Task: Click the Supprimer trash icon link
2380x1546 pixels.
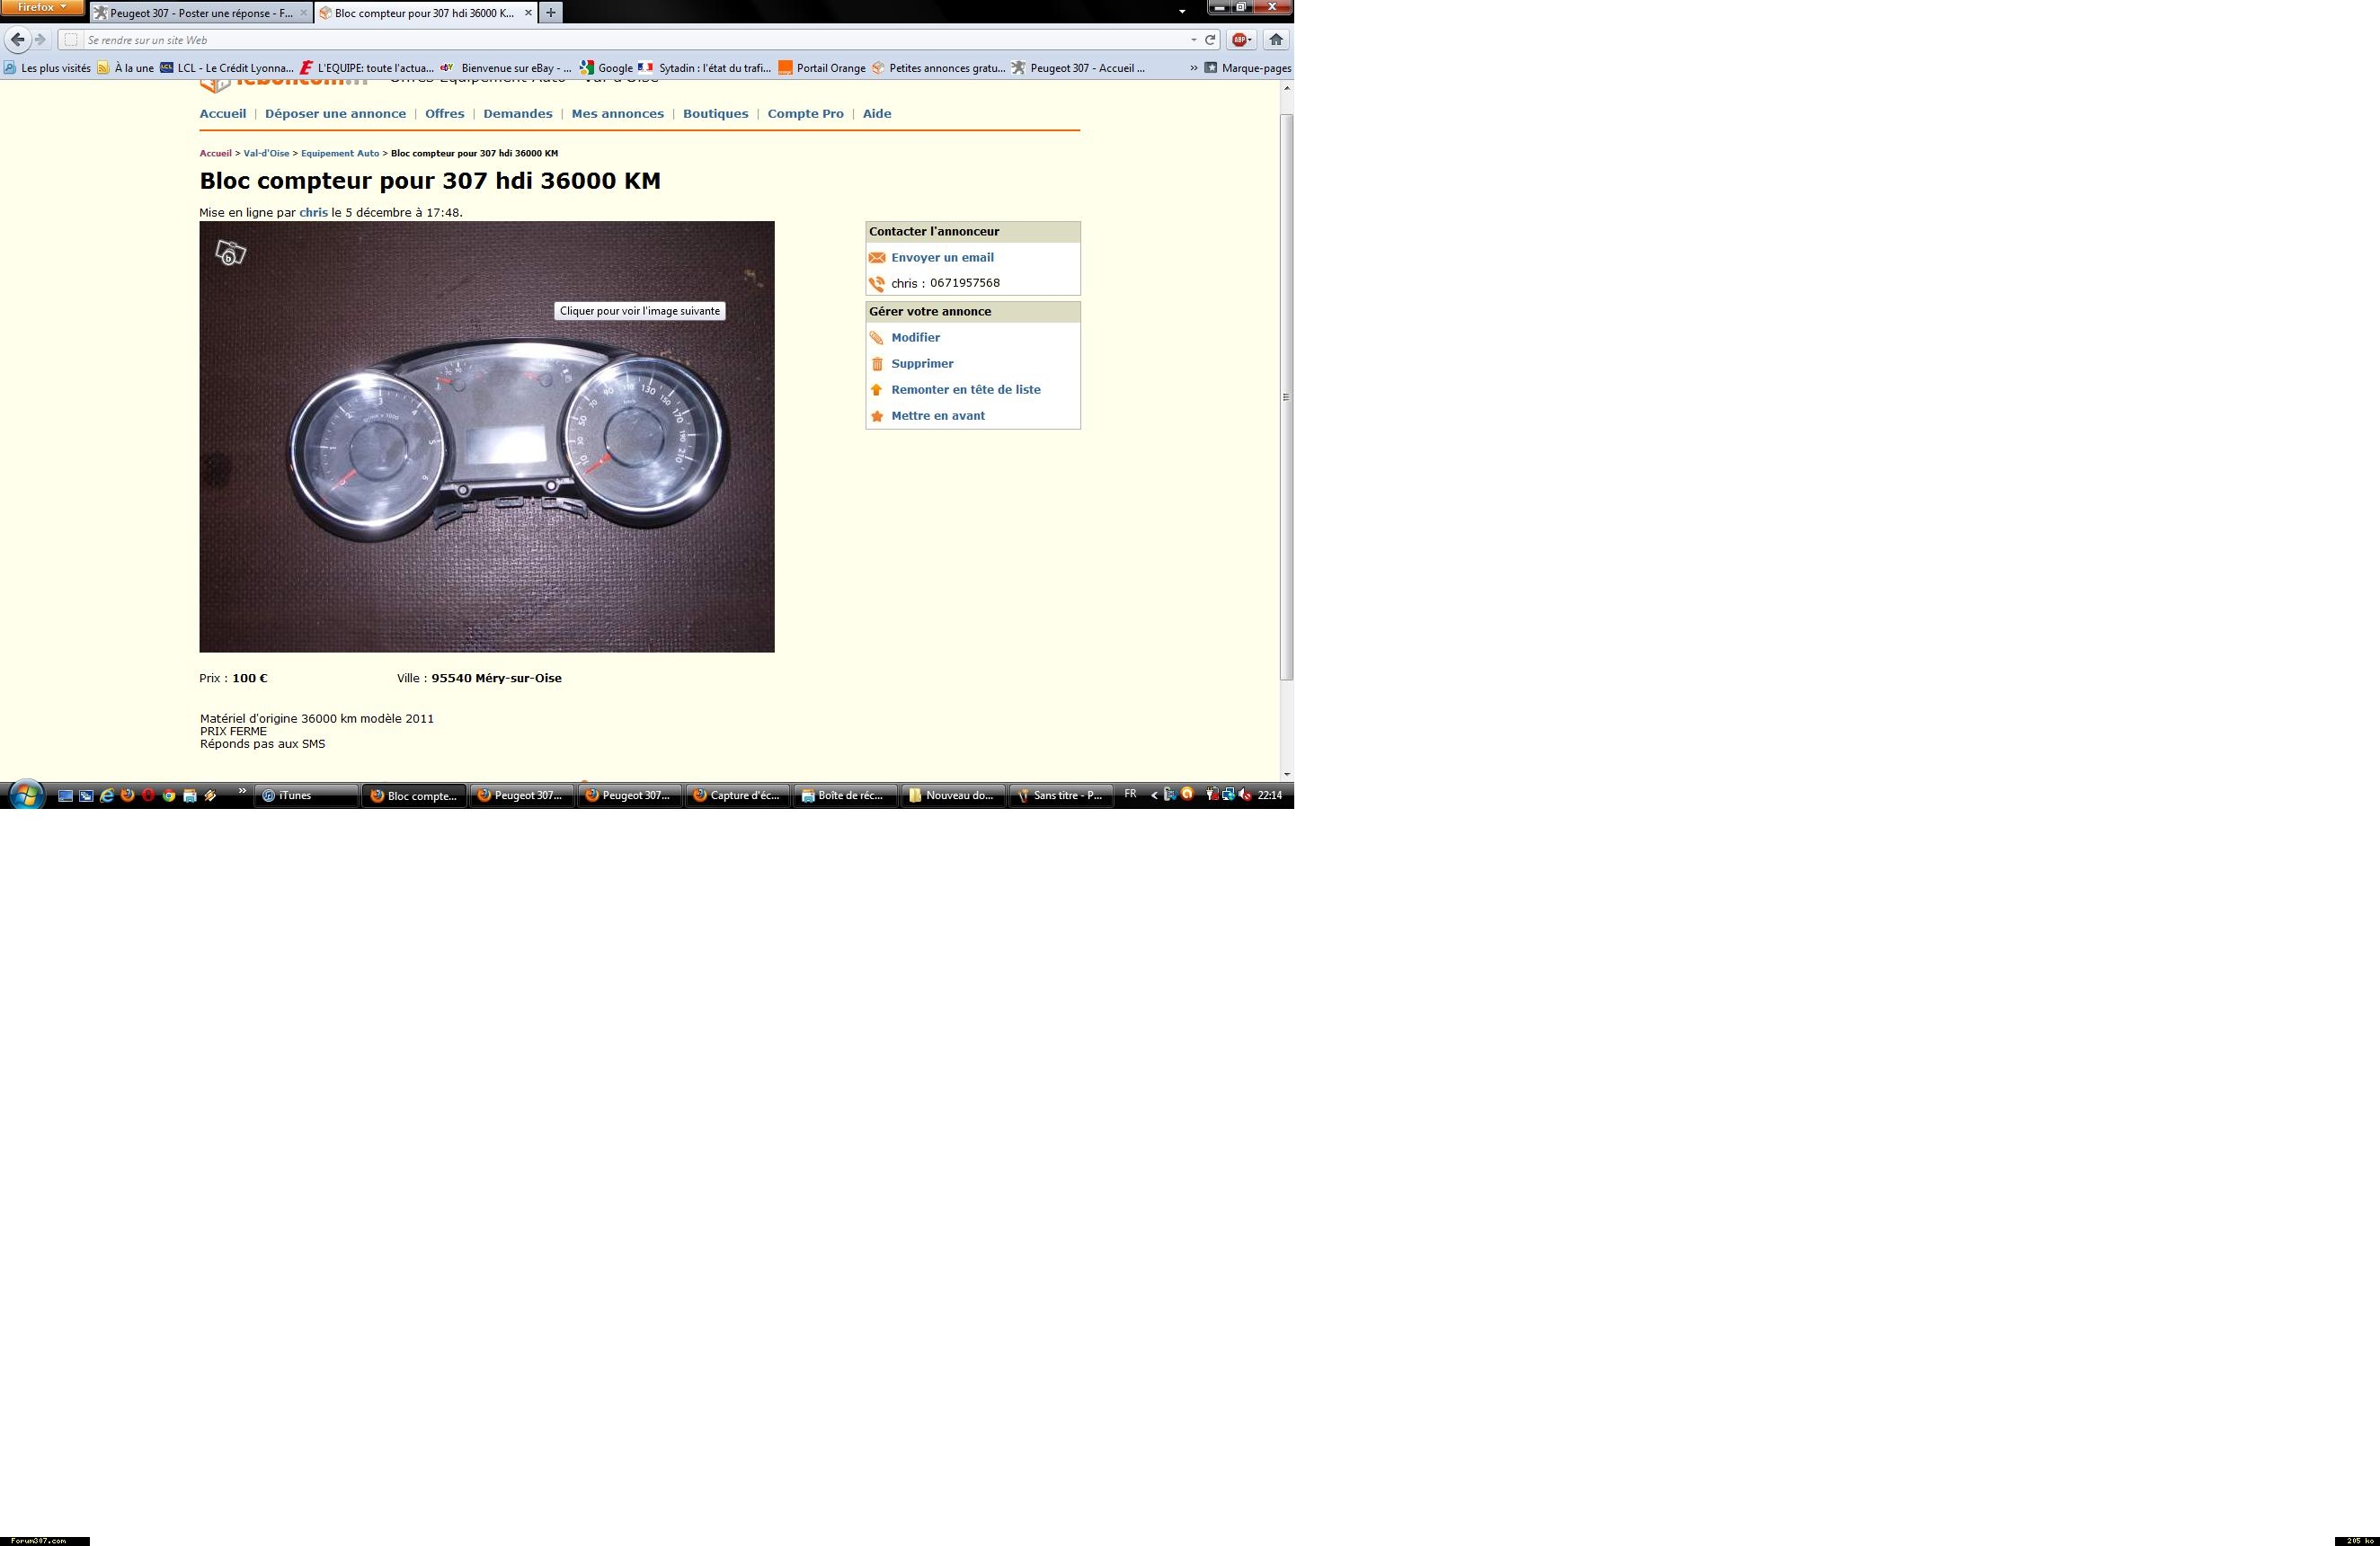Action: point(921,364)
